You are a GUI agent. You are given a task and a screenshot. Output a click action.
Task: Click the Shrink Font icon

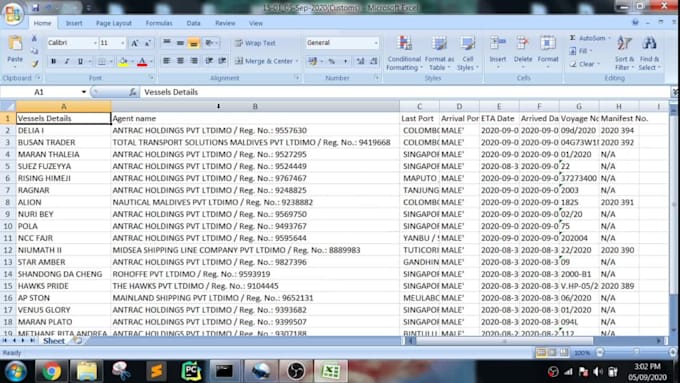point(147,43)
